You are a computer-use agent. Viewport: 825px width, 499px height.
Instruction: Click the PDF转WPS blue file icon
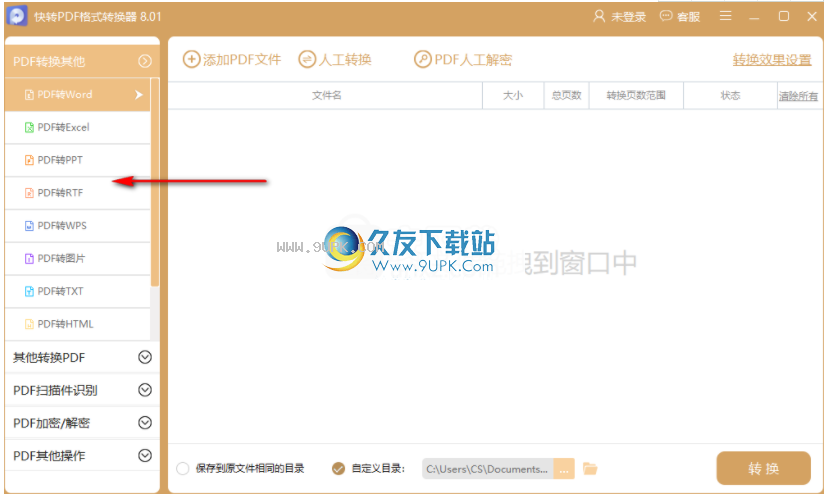coord(29,226)
